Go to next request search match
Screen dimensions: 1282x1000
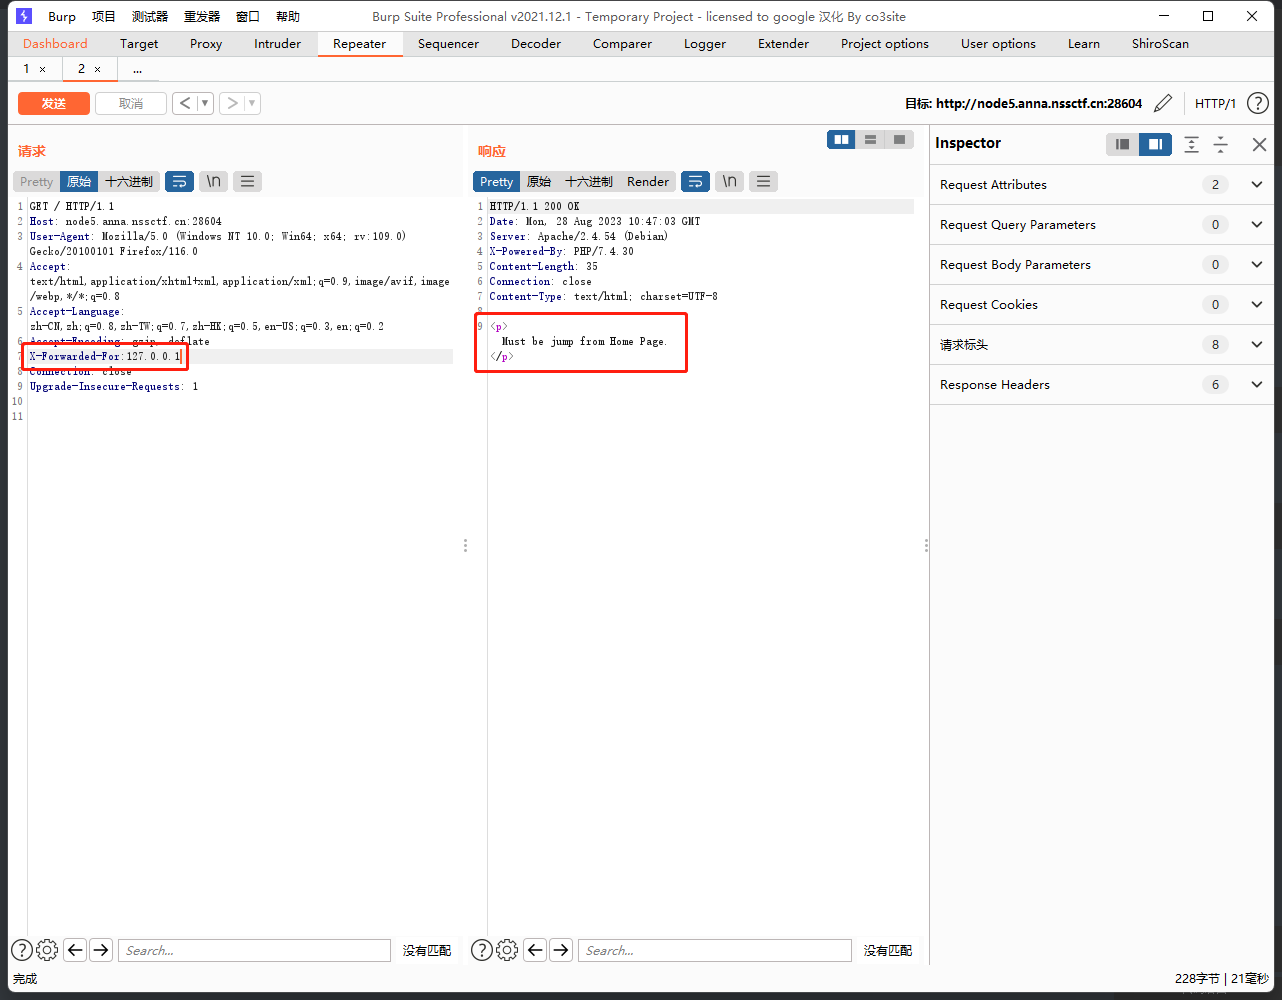(x=101, y=950)
